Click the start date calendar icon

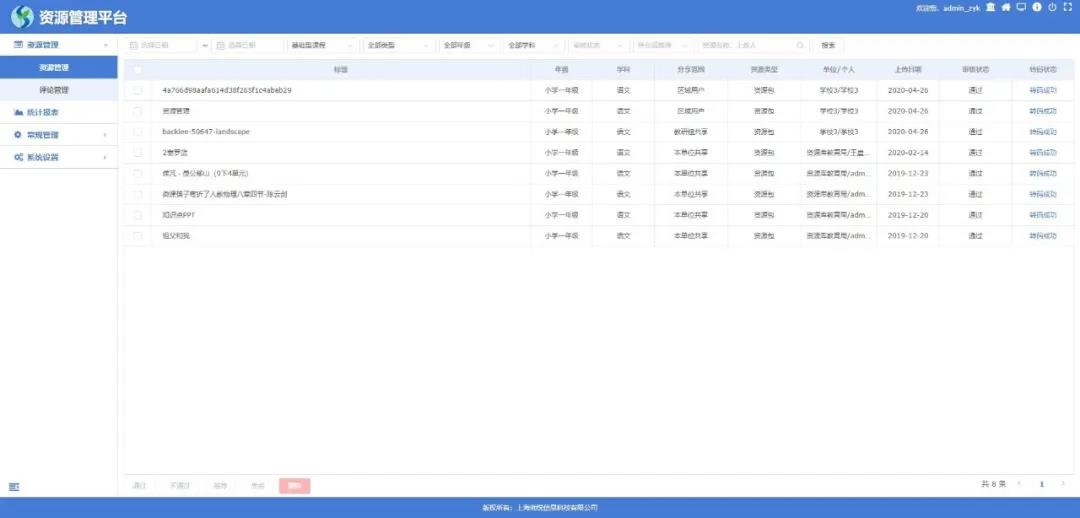pyautogui.click(x=134, y=45)
